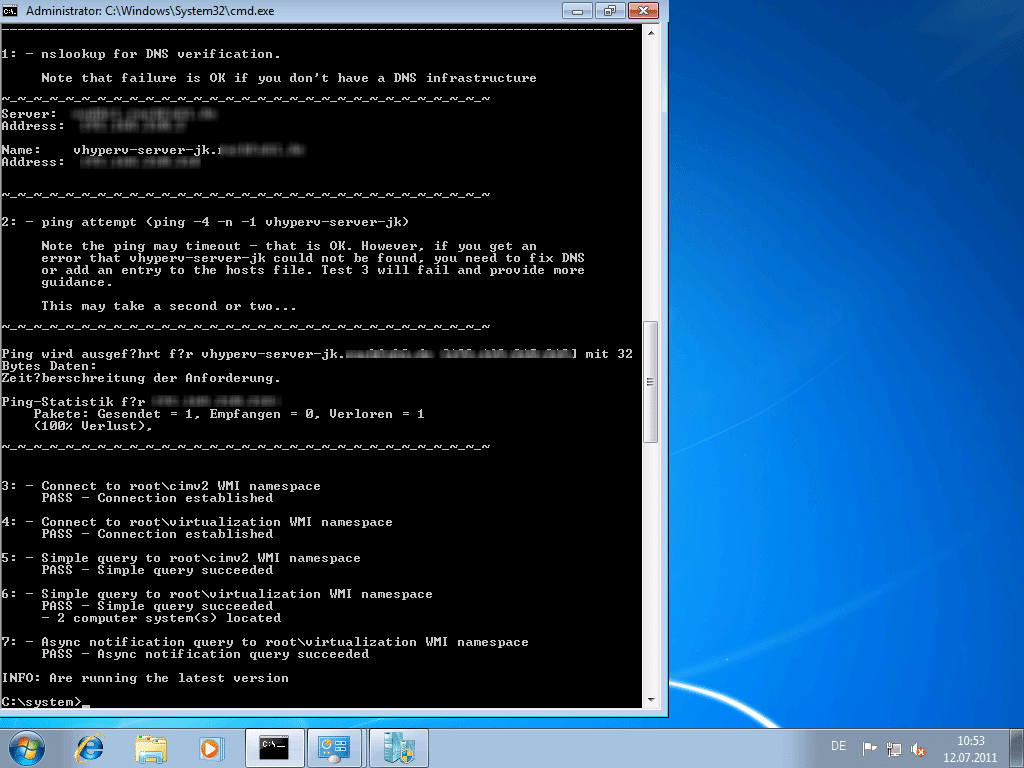Click the '- 2 computer system(s) located' line
1024x768 pixels.
[x=161, y=618]
